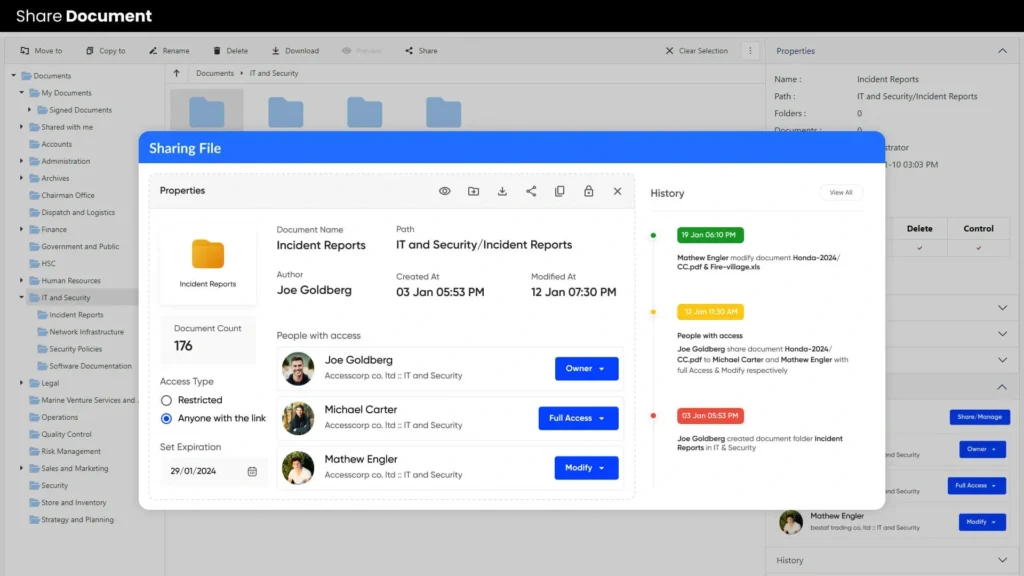Click Move to in the top toolbar
1024x576 pixels.
tap(41, 51)
